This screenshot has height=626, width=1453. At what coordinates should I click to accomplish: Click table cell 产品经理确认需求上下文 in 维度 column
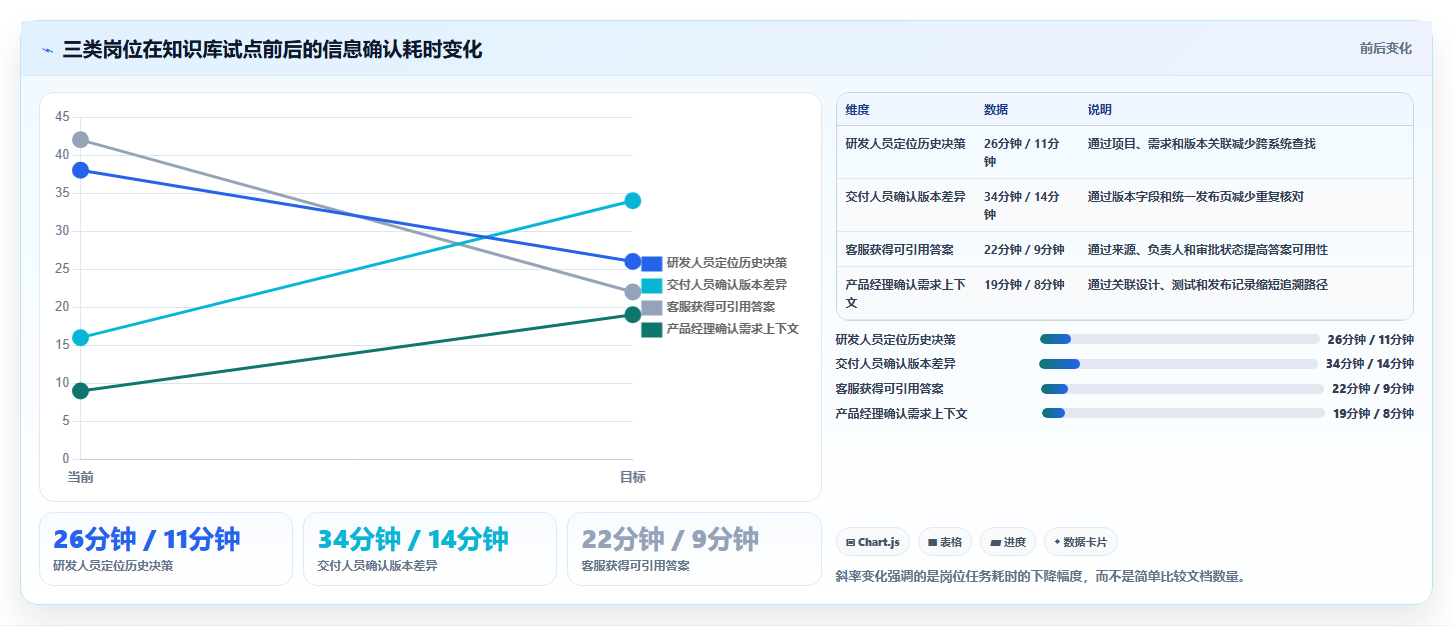click(x=905, y=293)
